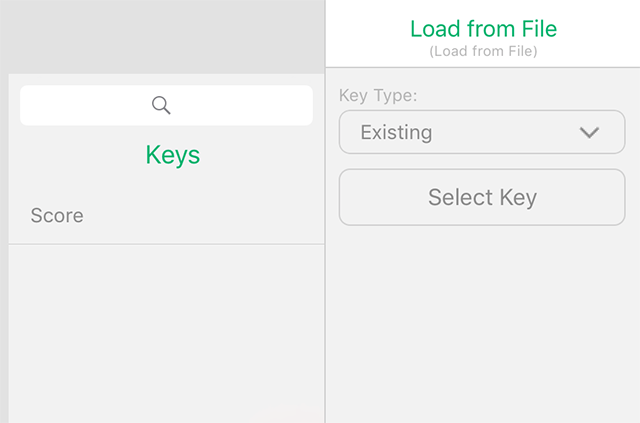The width and height of the screenshot is (640, 423).
Task: Click blank space under Select Key button
Action: click(483, 325)
